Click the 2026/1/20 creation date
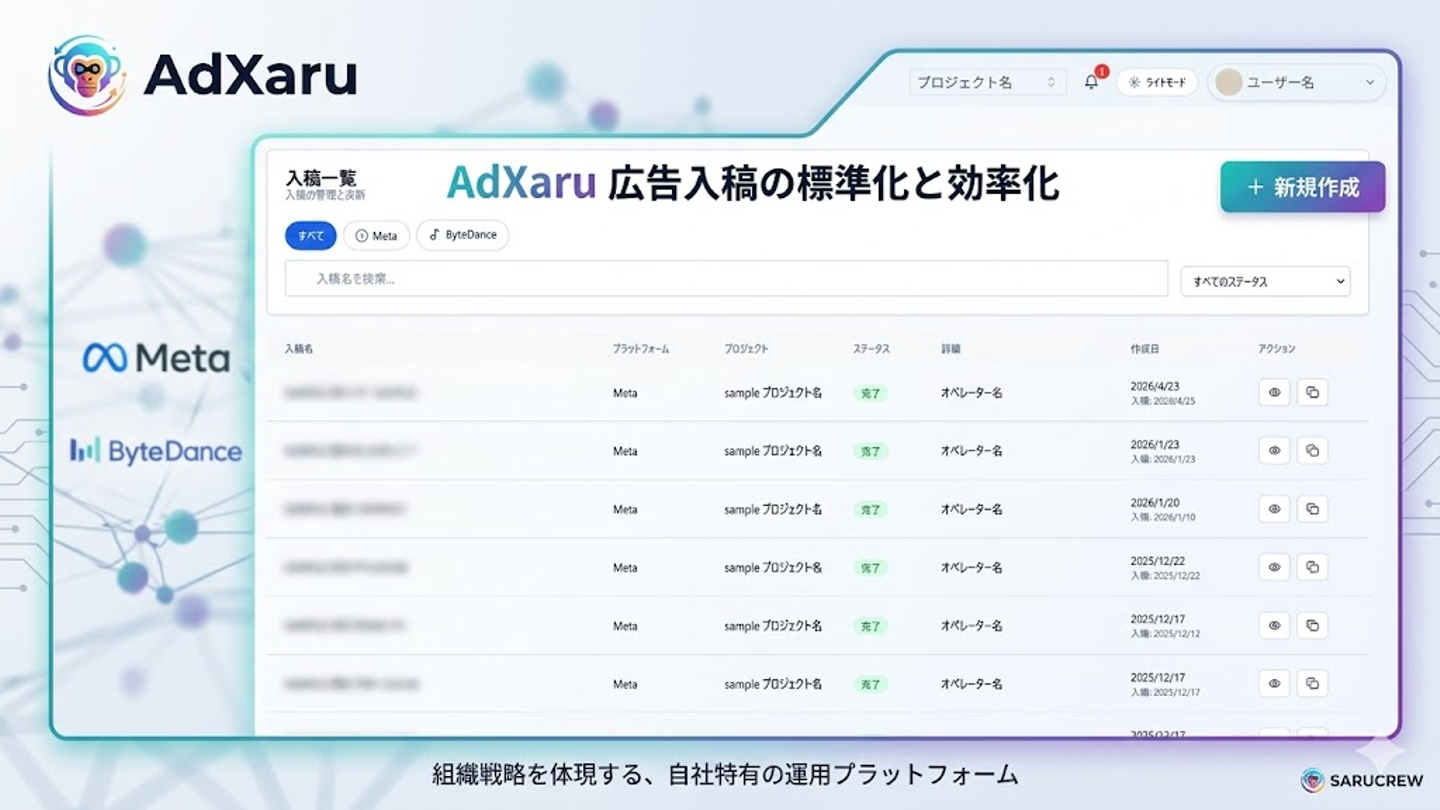This screenshot has height=810, width=1440. coord(1154,502)
